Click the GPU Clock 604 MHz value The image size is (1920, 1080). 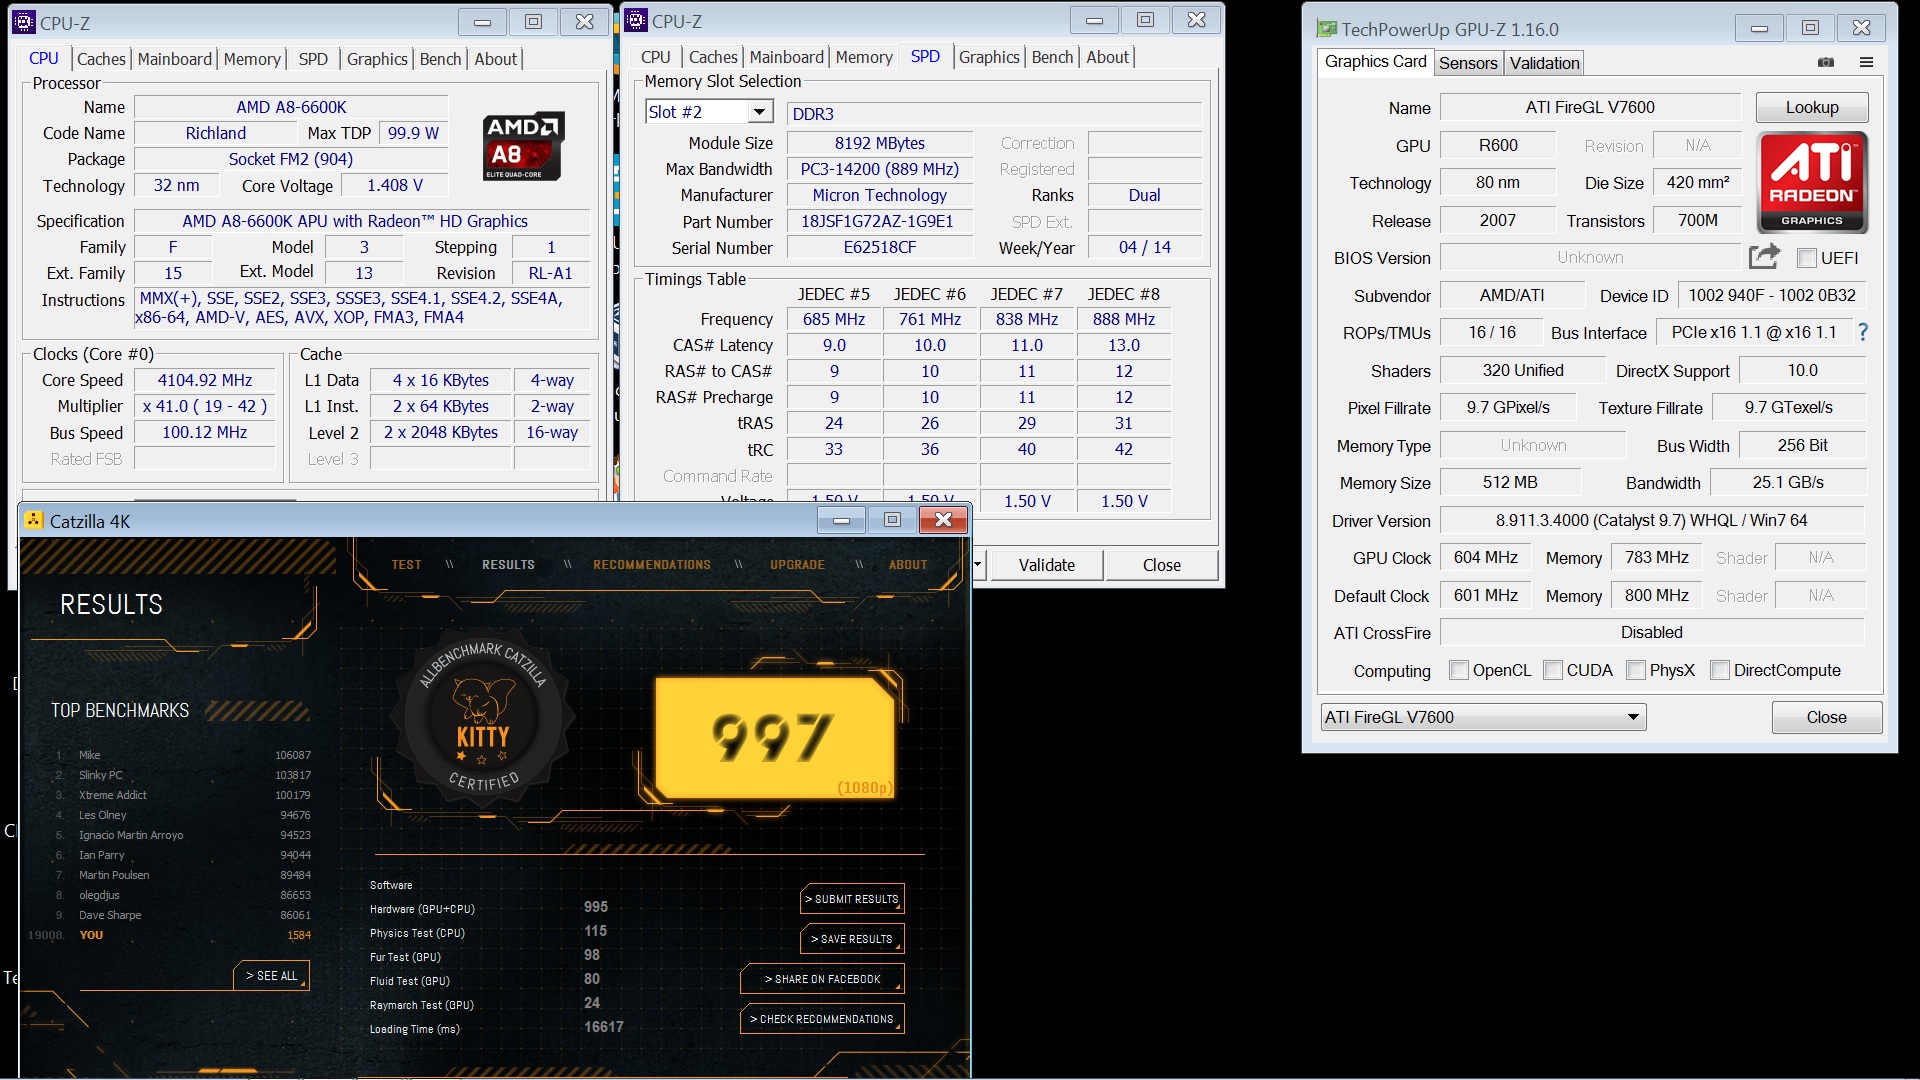(x=1485, y=557)
